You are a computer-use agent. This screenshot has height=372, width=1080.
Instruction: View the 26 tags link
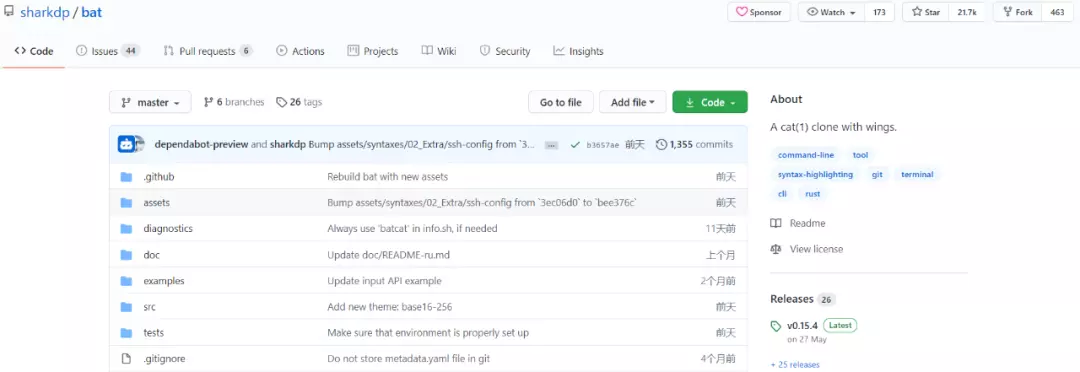pyautogui.click(x=299, y=102)
